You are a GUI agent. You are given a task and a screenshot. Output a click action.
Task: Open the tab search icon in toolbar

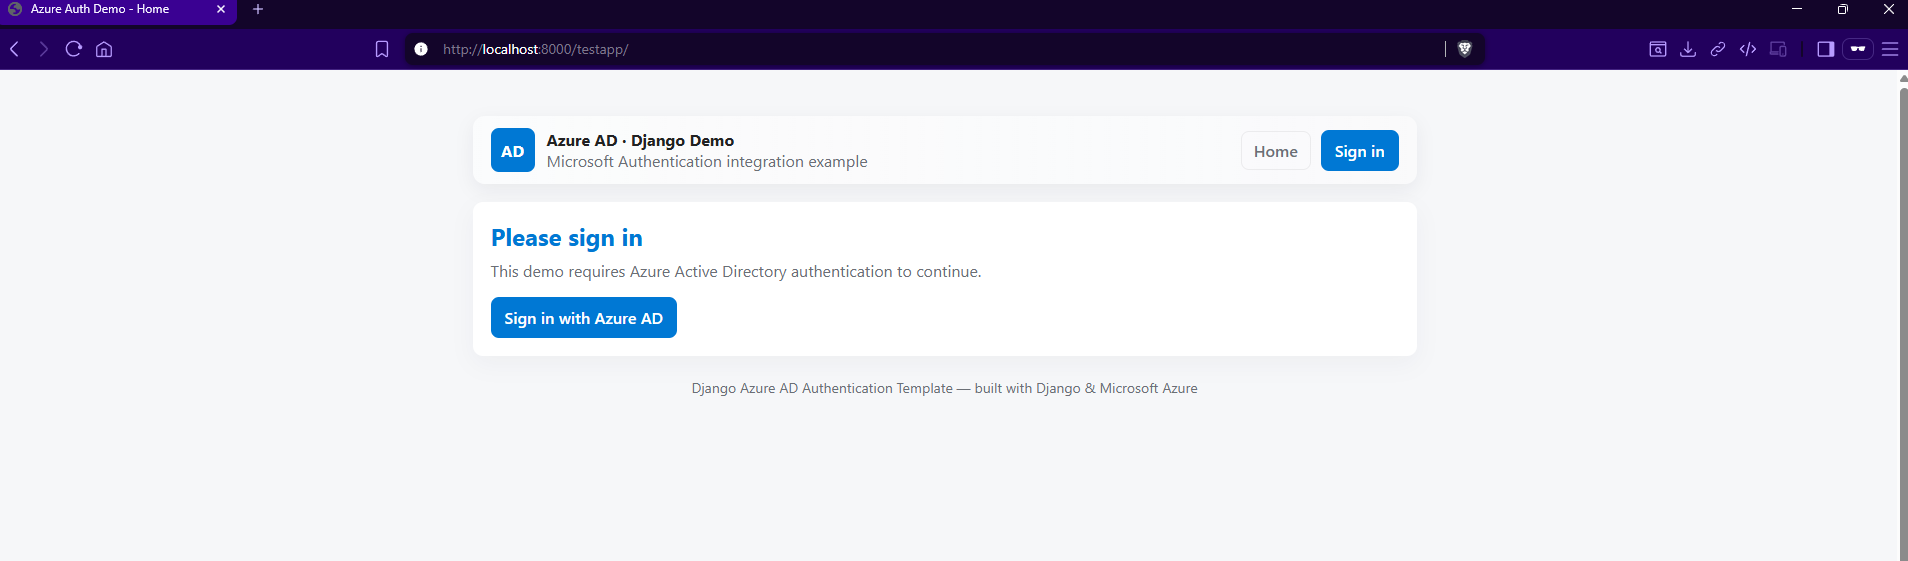pyautogui.click(x=1658, y=49)
